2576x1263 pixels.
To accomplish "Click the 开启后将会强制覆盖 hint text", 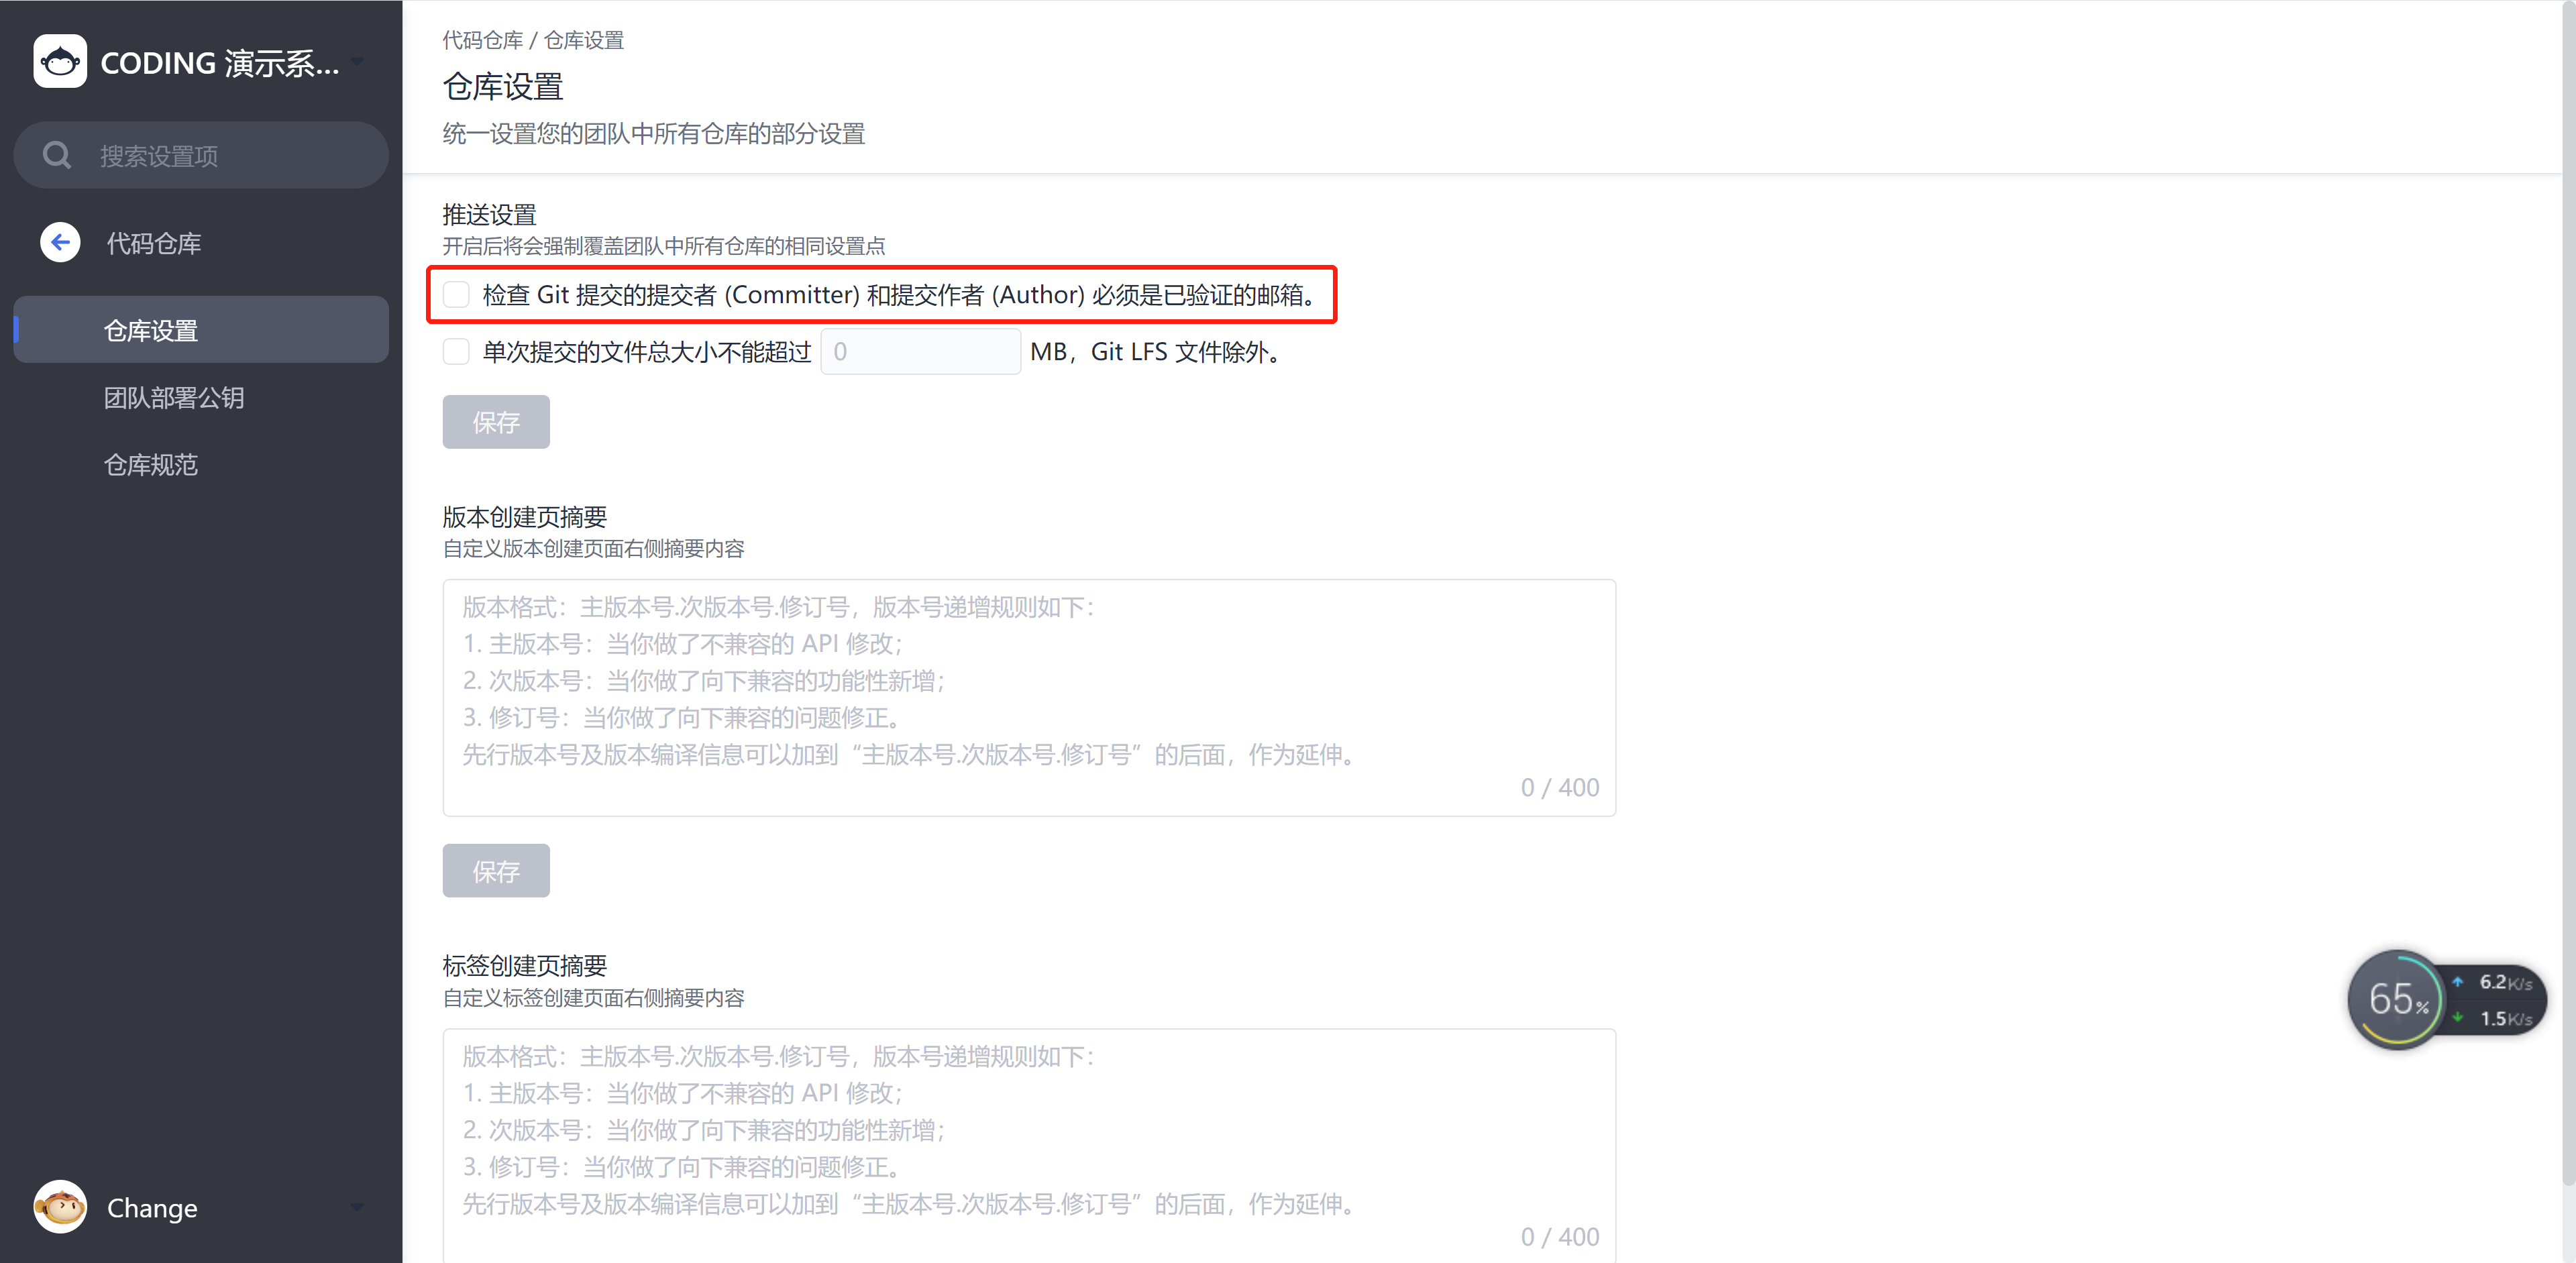I will [664, 246].
